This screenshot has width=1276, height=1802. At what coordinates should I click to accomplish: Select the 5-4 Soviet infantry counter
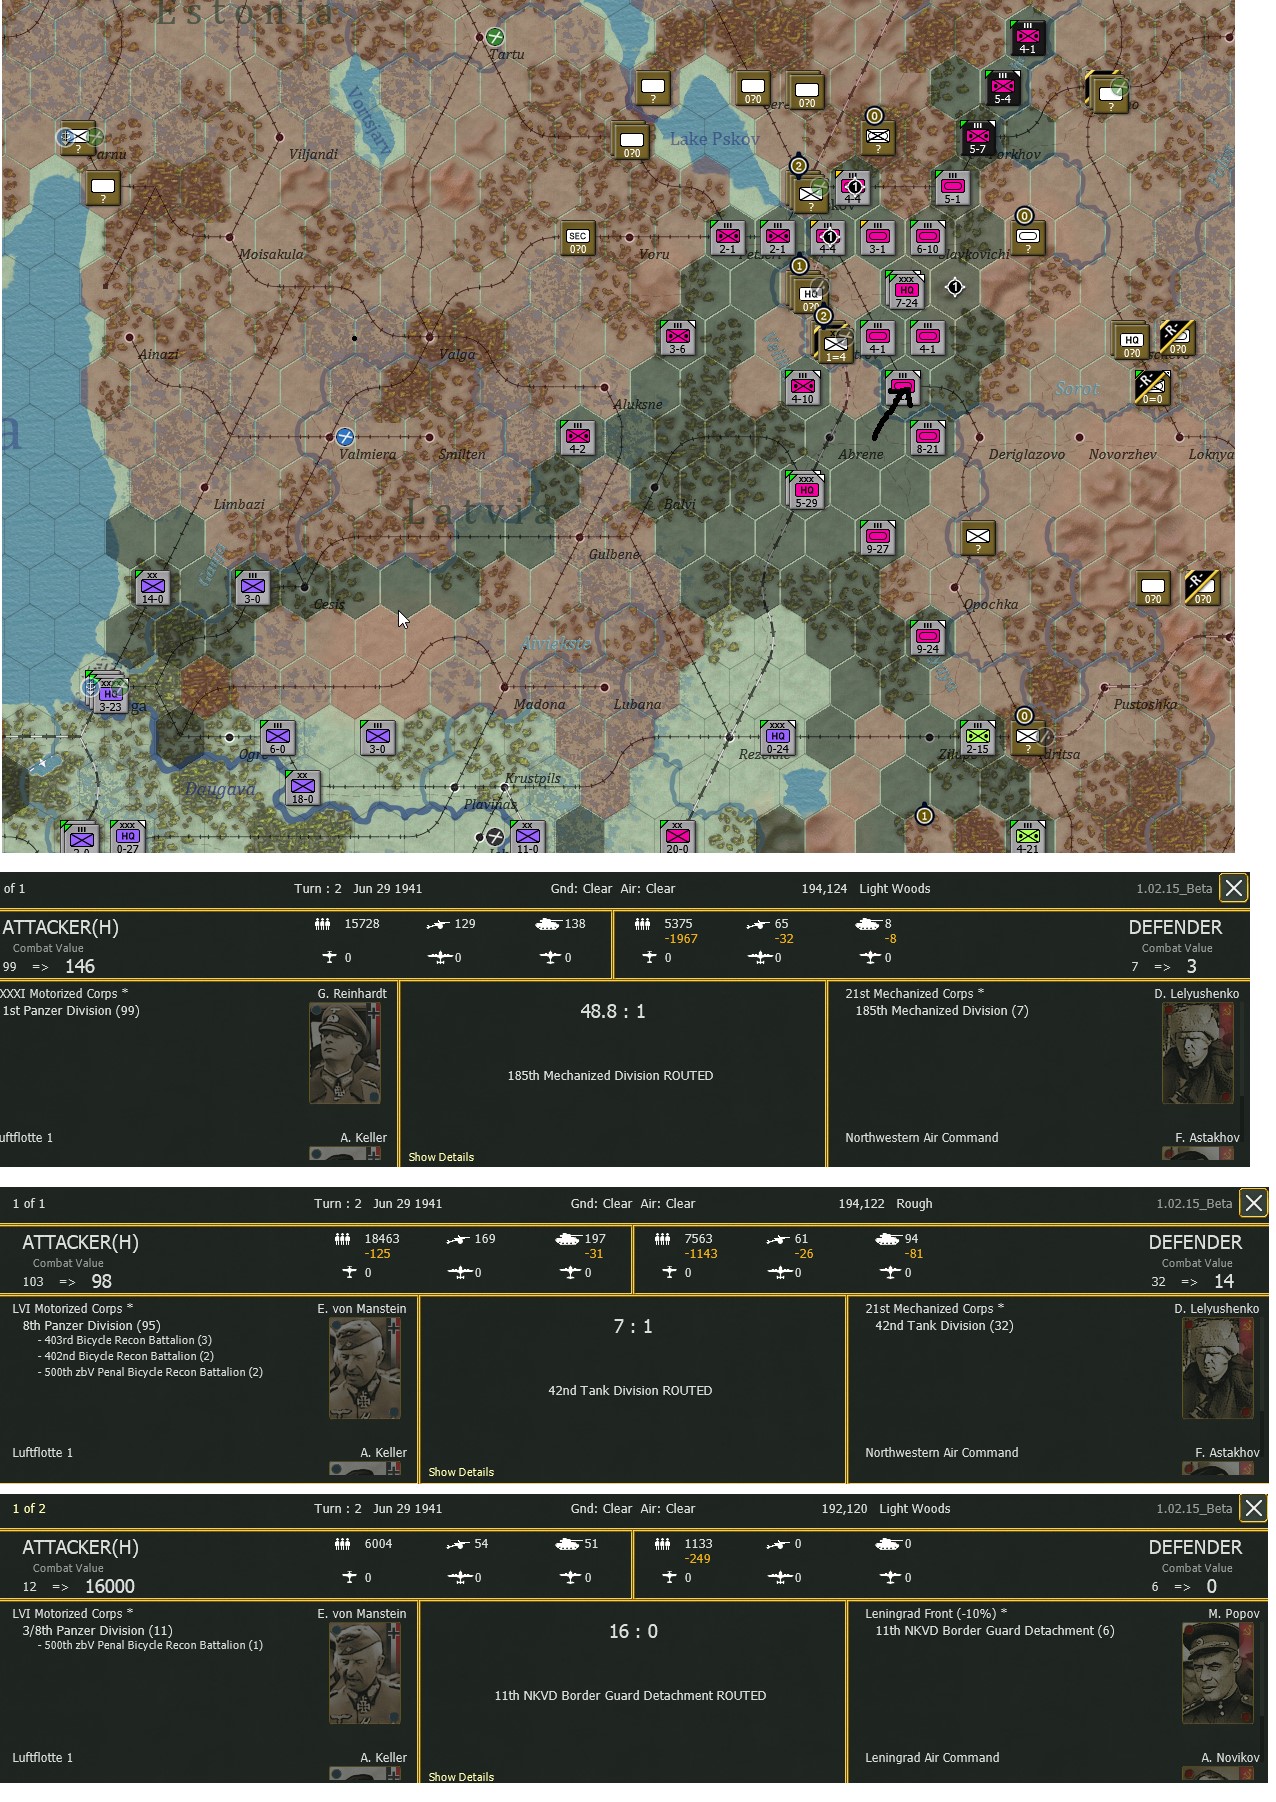coord(1002,88)
